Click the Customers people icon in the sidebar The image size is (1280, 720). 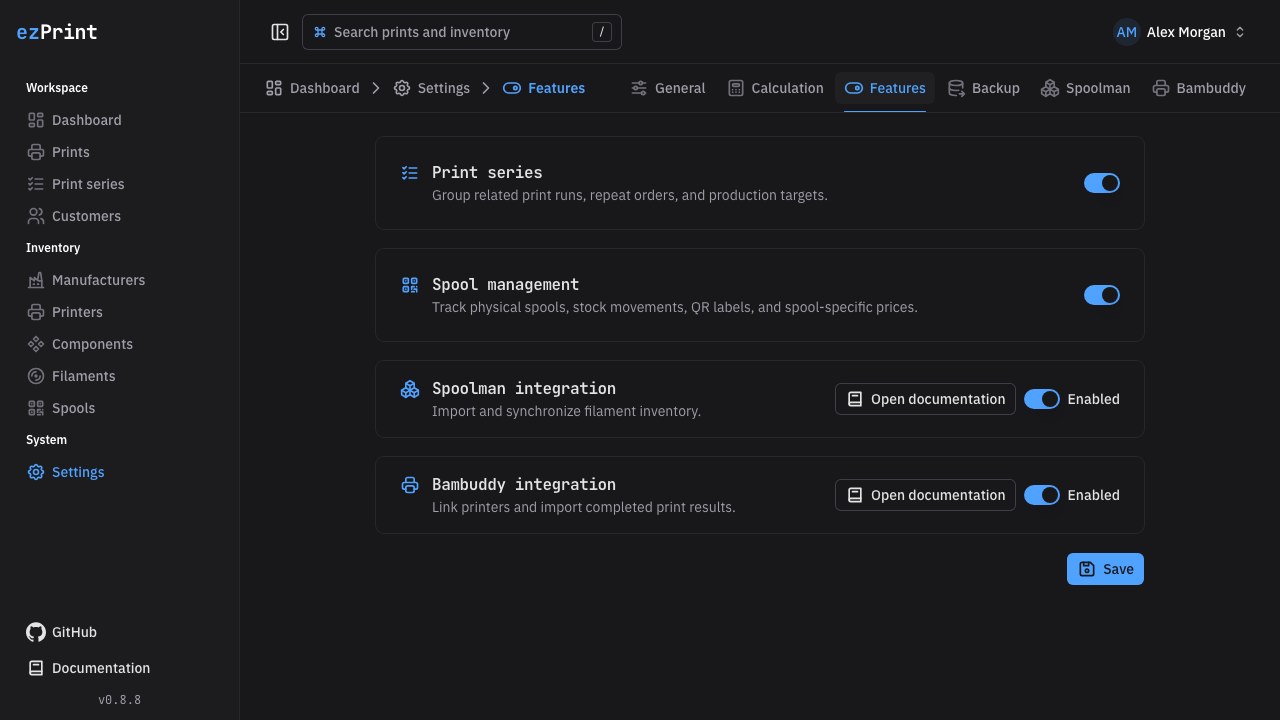(36, 216)
